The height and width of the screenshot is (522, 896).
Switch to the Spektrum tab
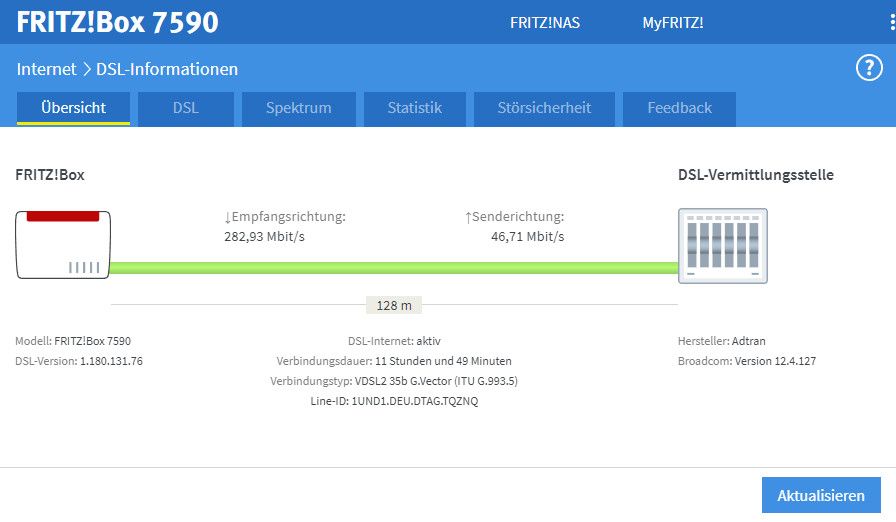[298, 108]
